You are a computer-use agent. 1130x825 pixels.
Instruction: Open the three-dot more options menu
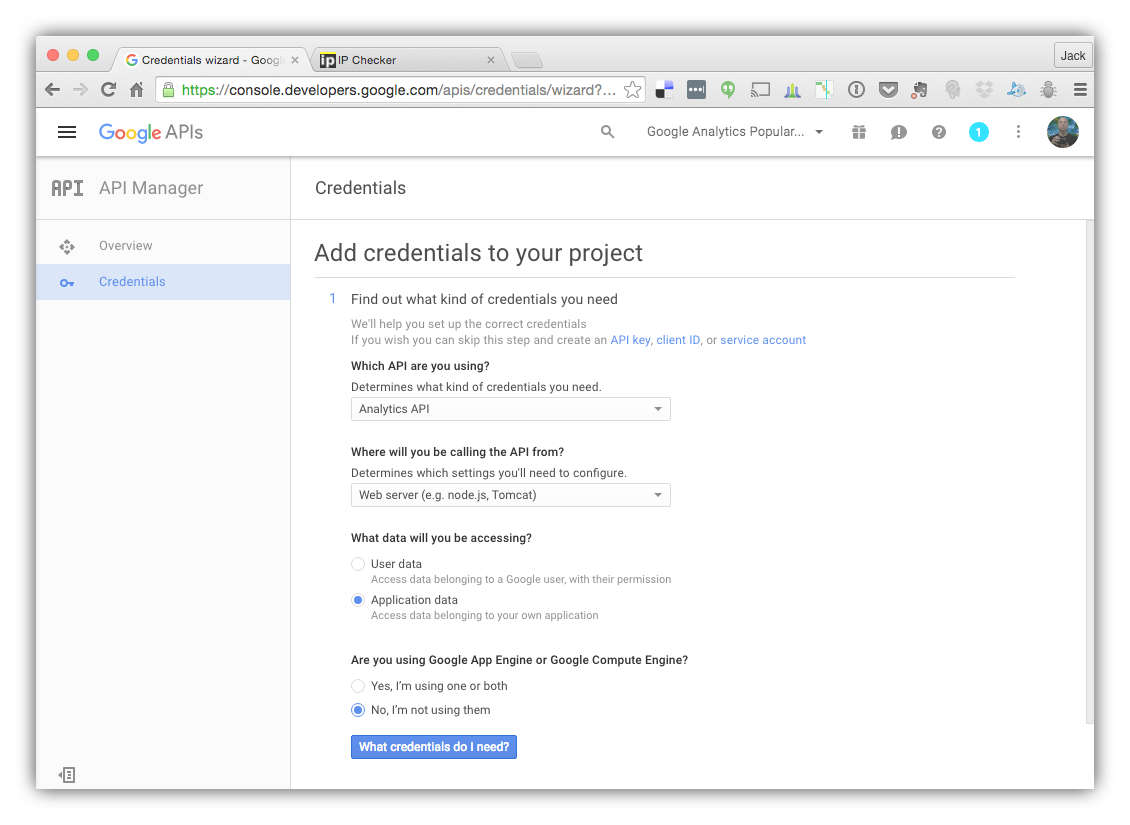(x=1018, y=132)
